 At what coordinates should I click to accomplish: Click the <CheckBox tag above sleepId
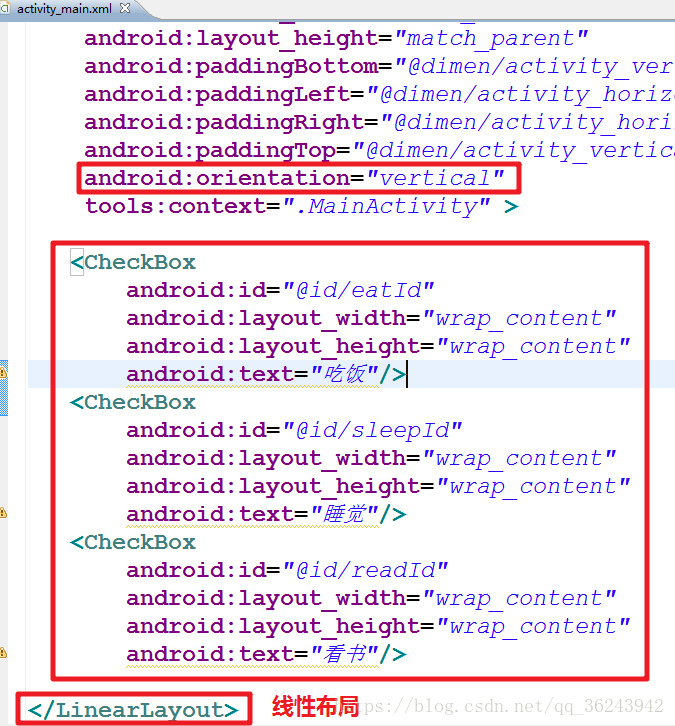click(x=133, y=402)
